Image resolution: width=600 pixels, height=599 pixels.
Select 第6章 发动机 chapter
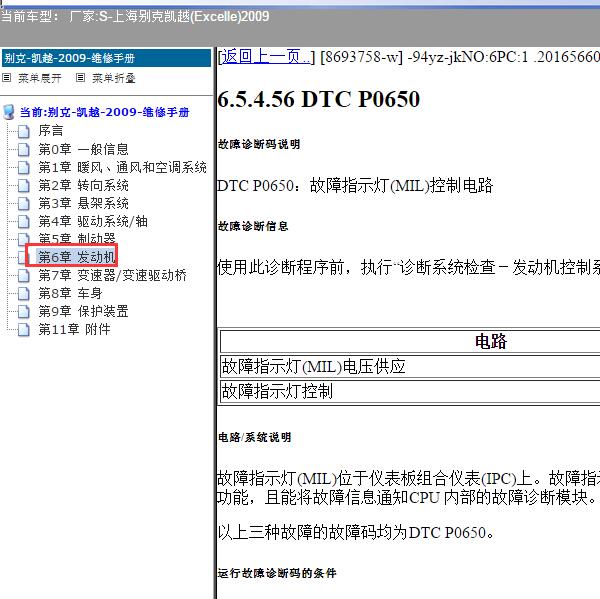[77, 256]
